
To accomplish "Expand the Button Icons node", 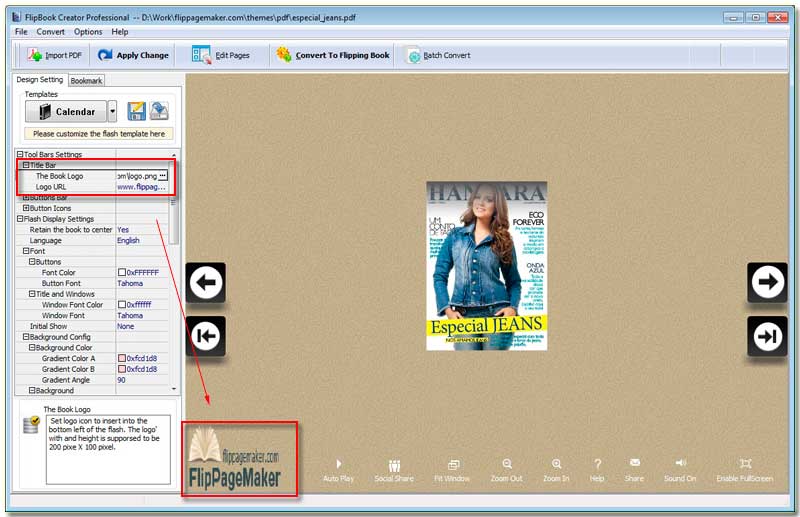I will (26, 208).
